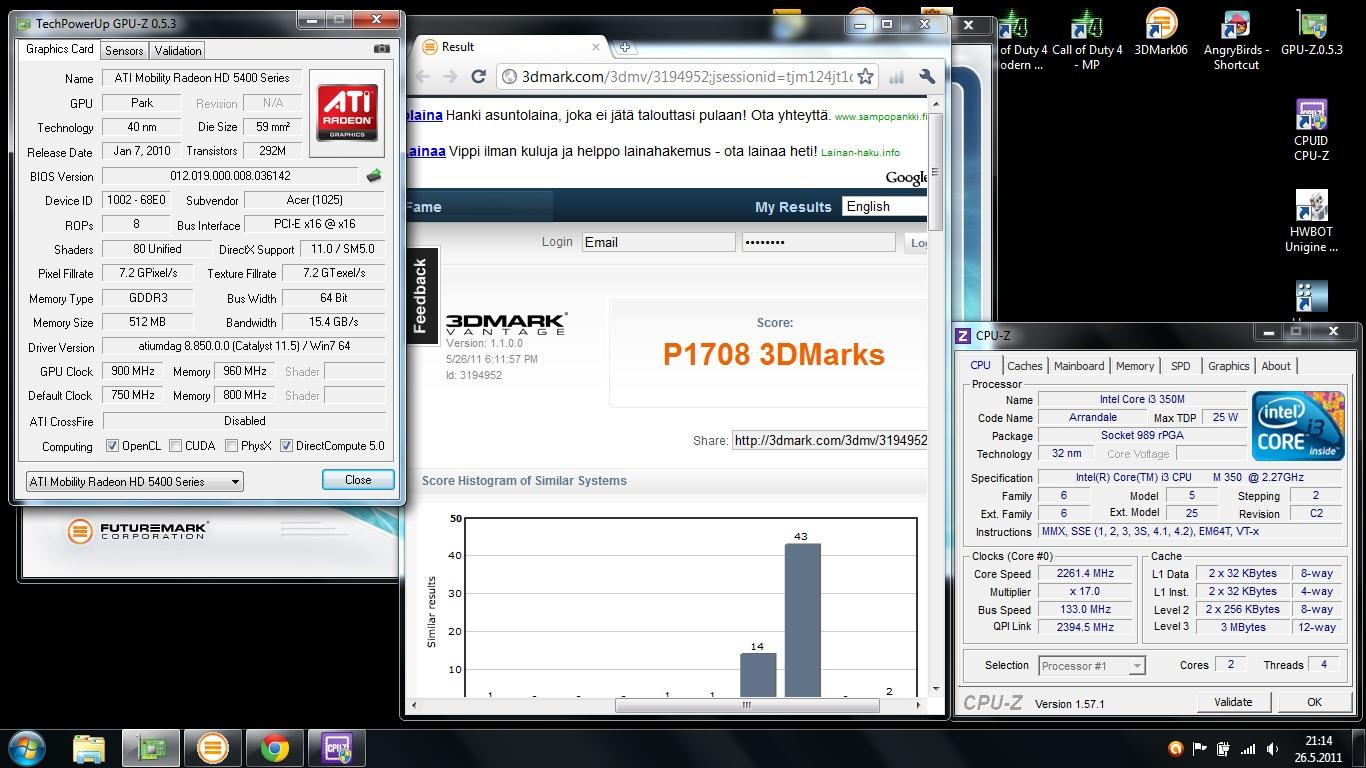Click the Intel Core i3 logo in CPU-Z

pos(1298,426)
